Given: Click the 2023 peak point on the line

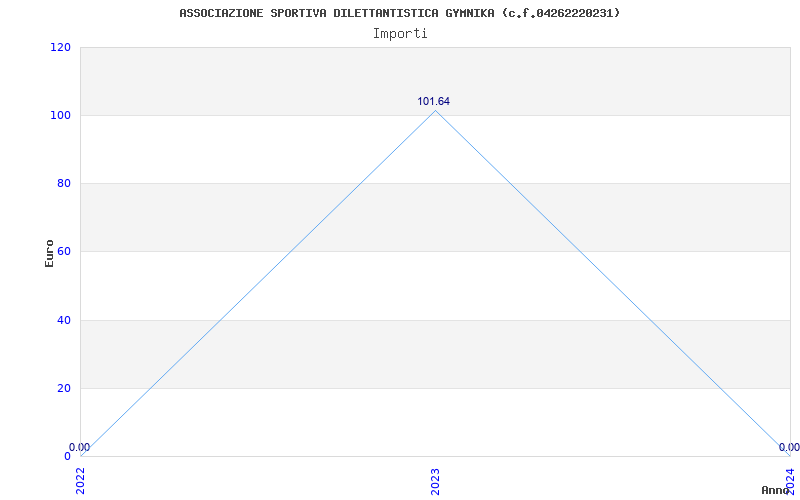Looking at the screenshot, I should [435, 110].
